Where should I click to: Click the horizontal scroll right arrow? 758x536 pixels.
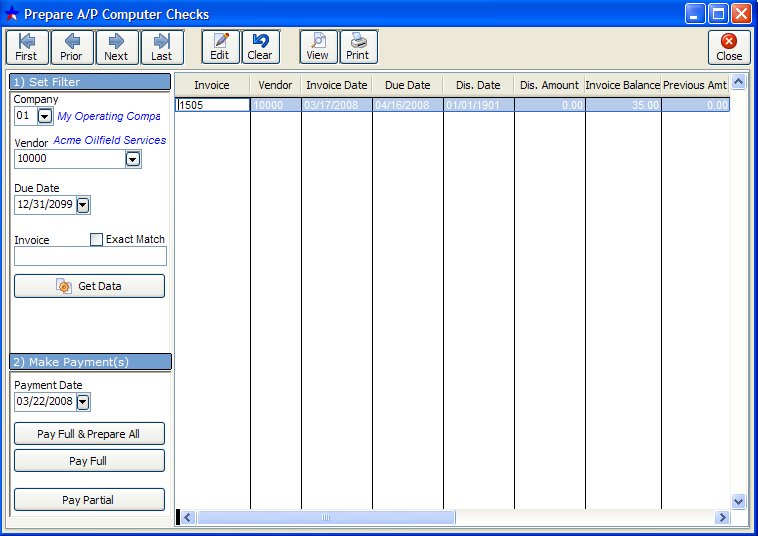click(x=722, y=518)
